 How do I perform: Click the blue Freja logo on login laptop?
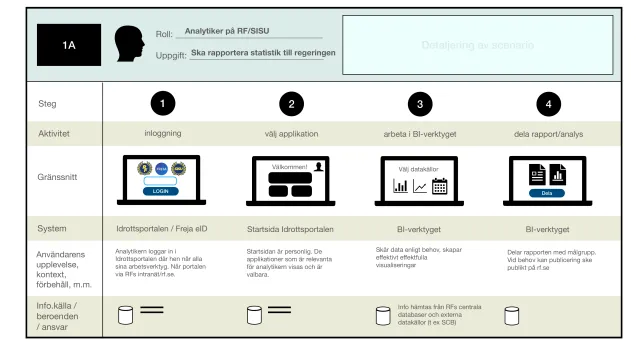click(162, 168)
